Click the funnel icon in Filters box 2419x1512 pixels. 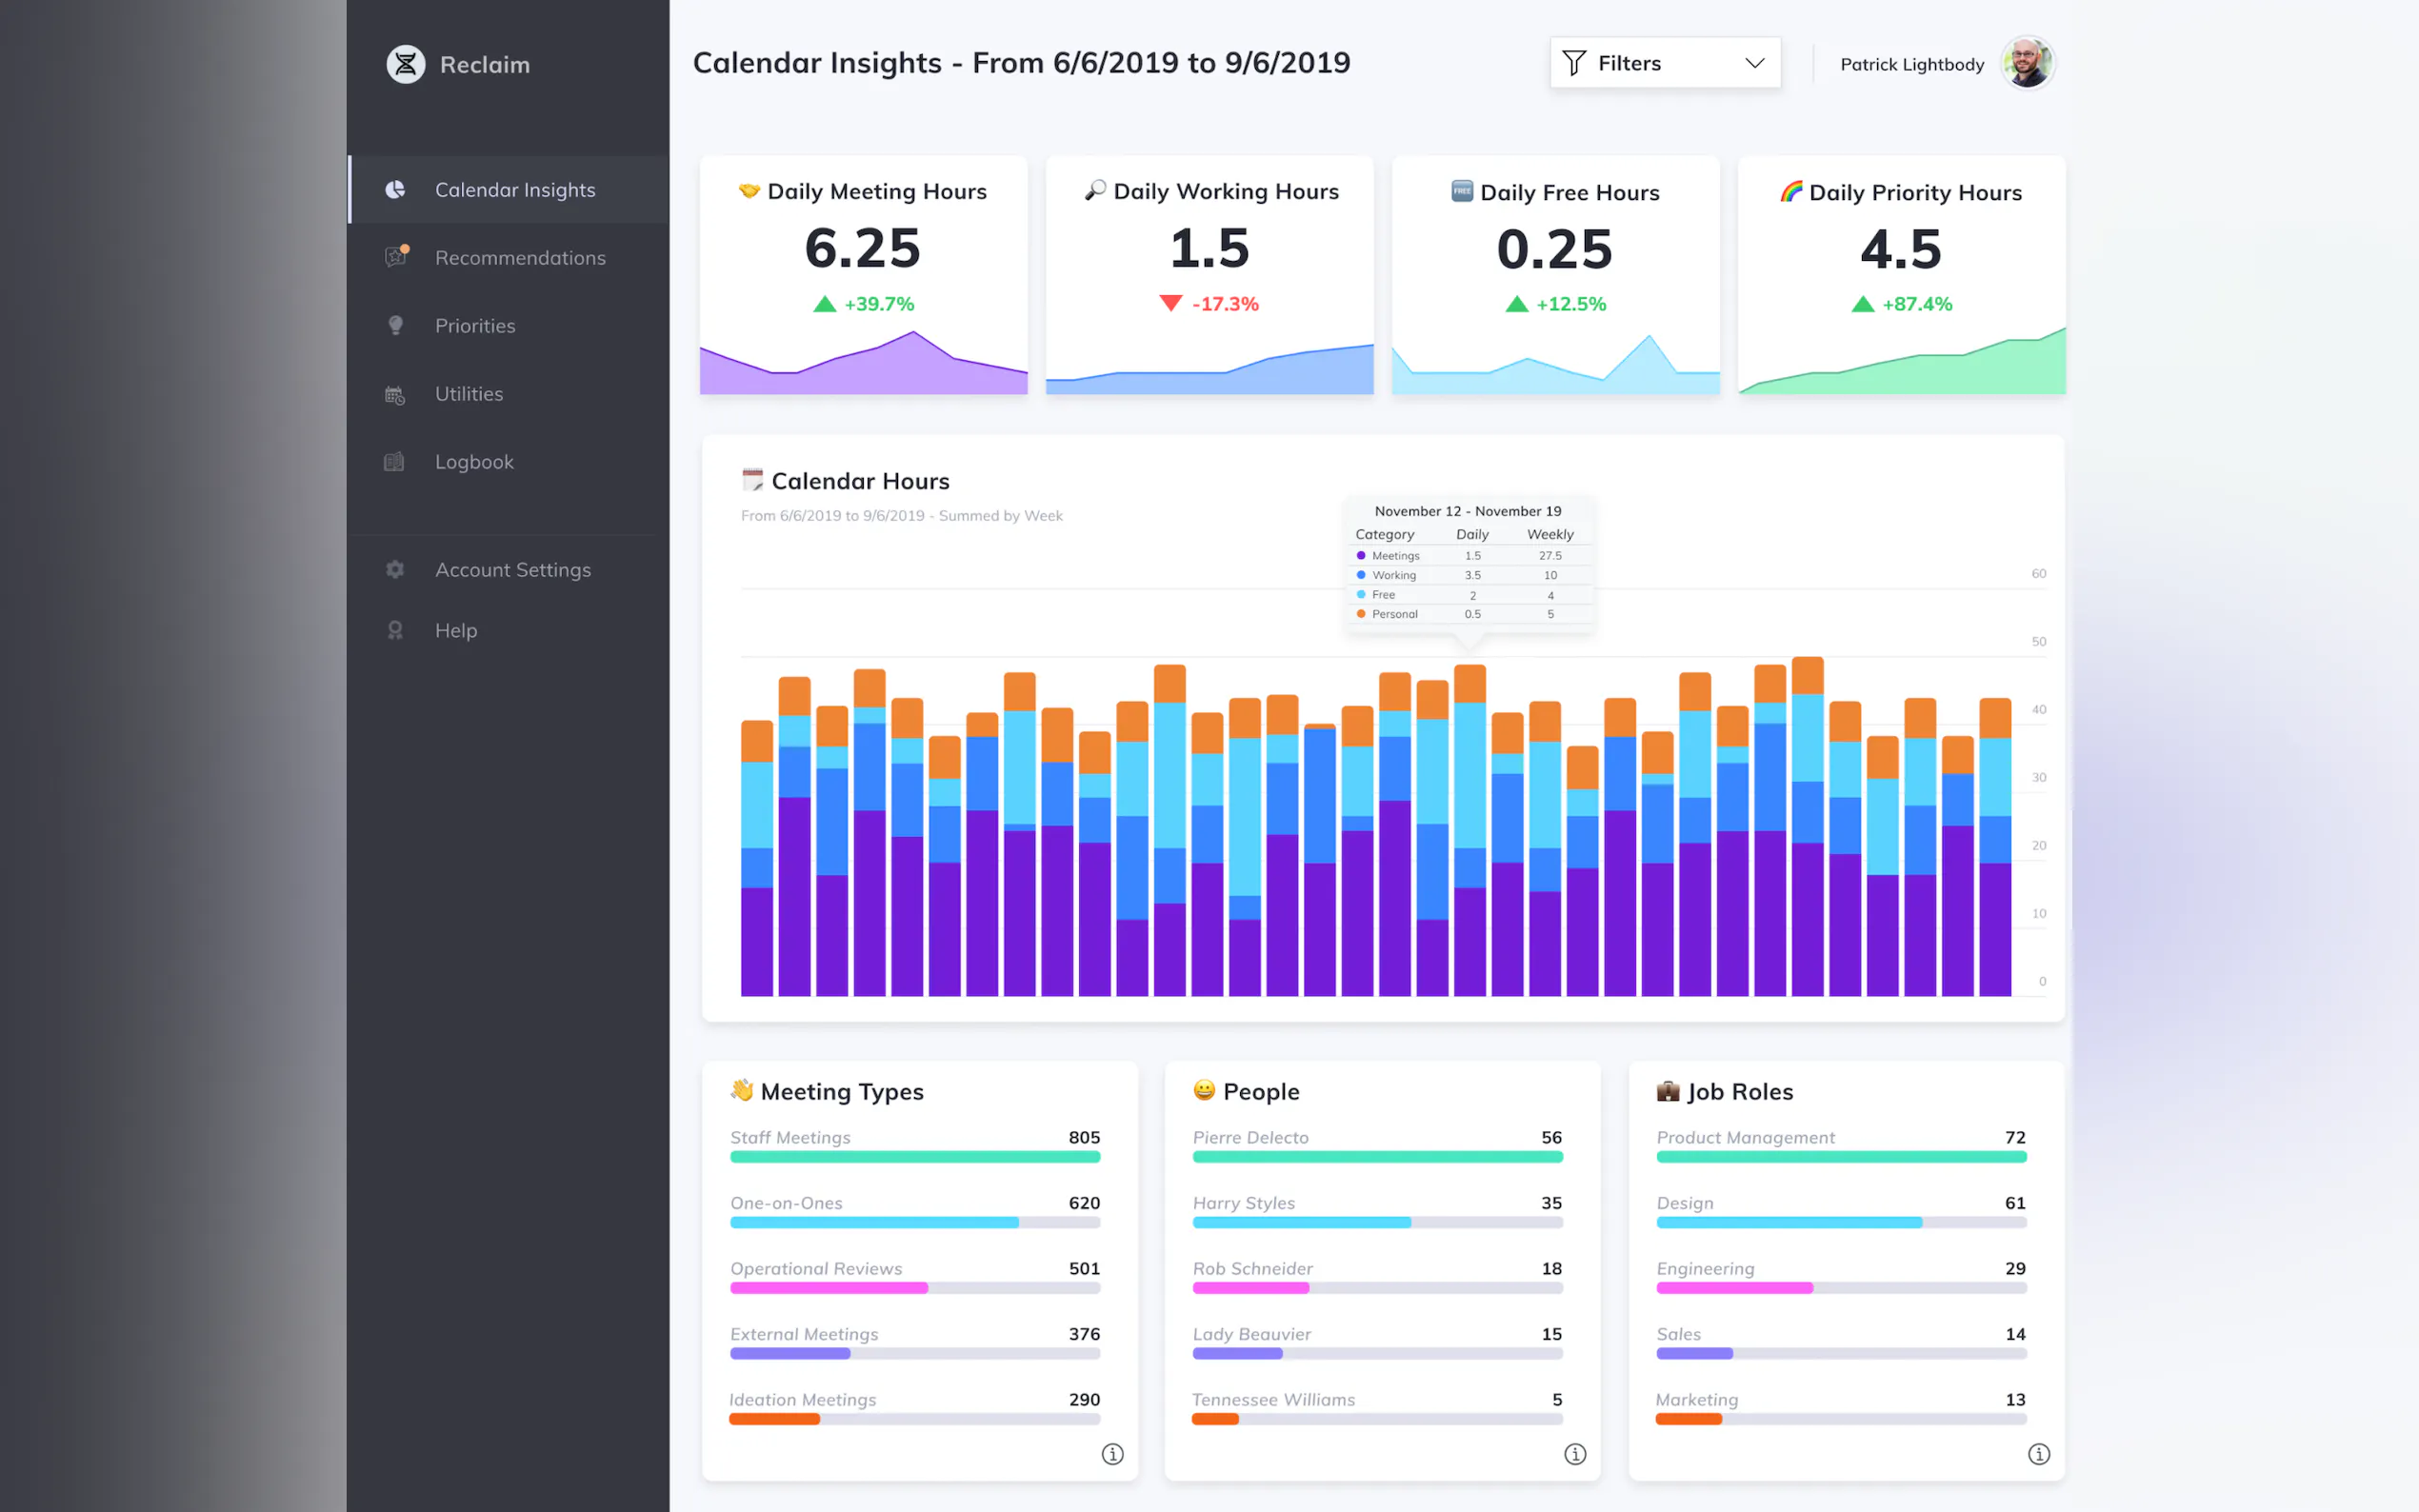pos(1574,63)
